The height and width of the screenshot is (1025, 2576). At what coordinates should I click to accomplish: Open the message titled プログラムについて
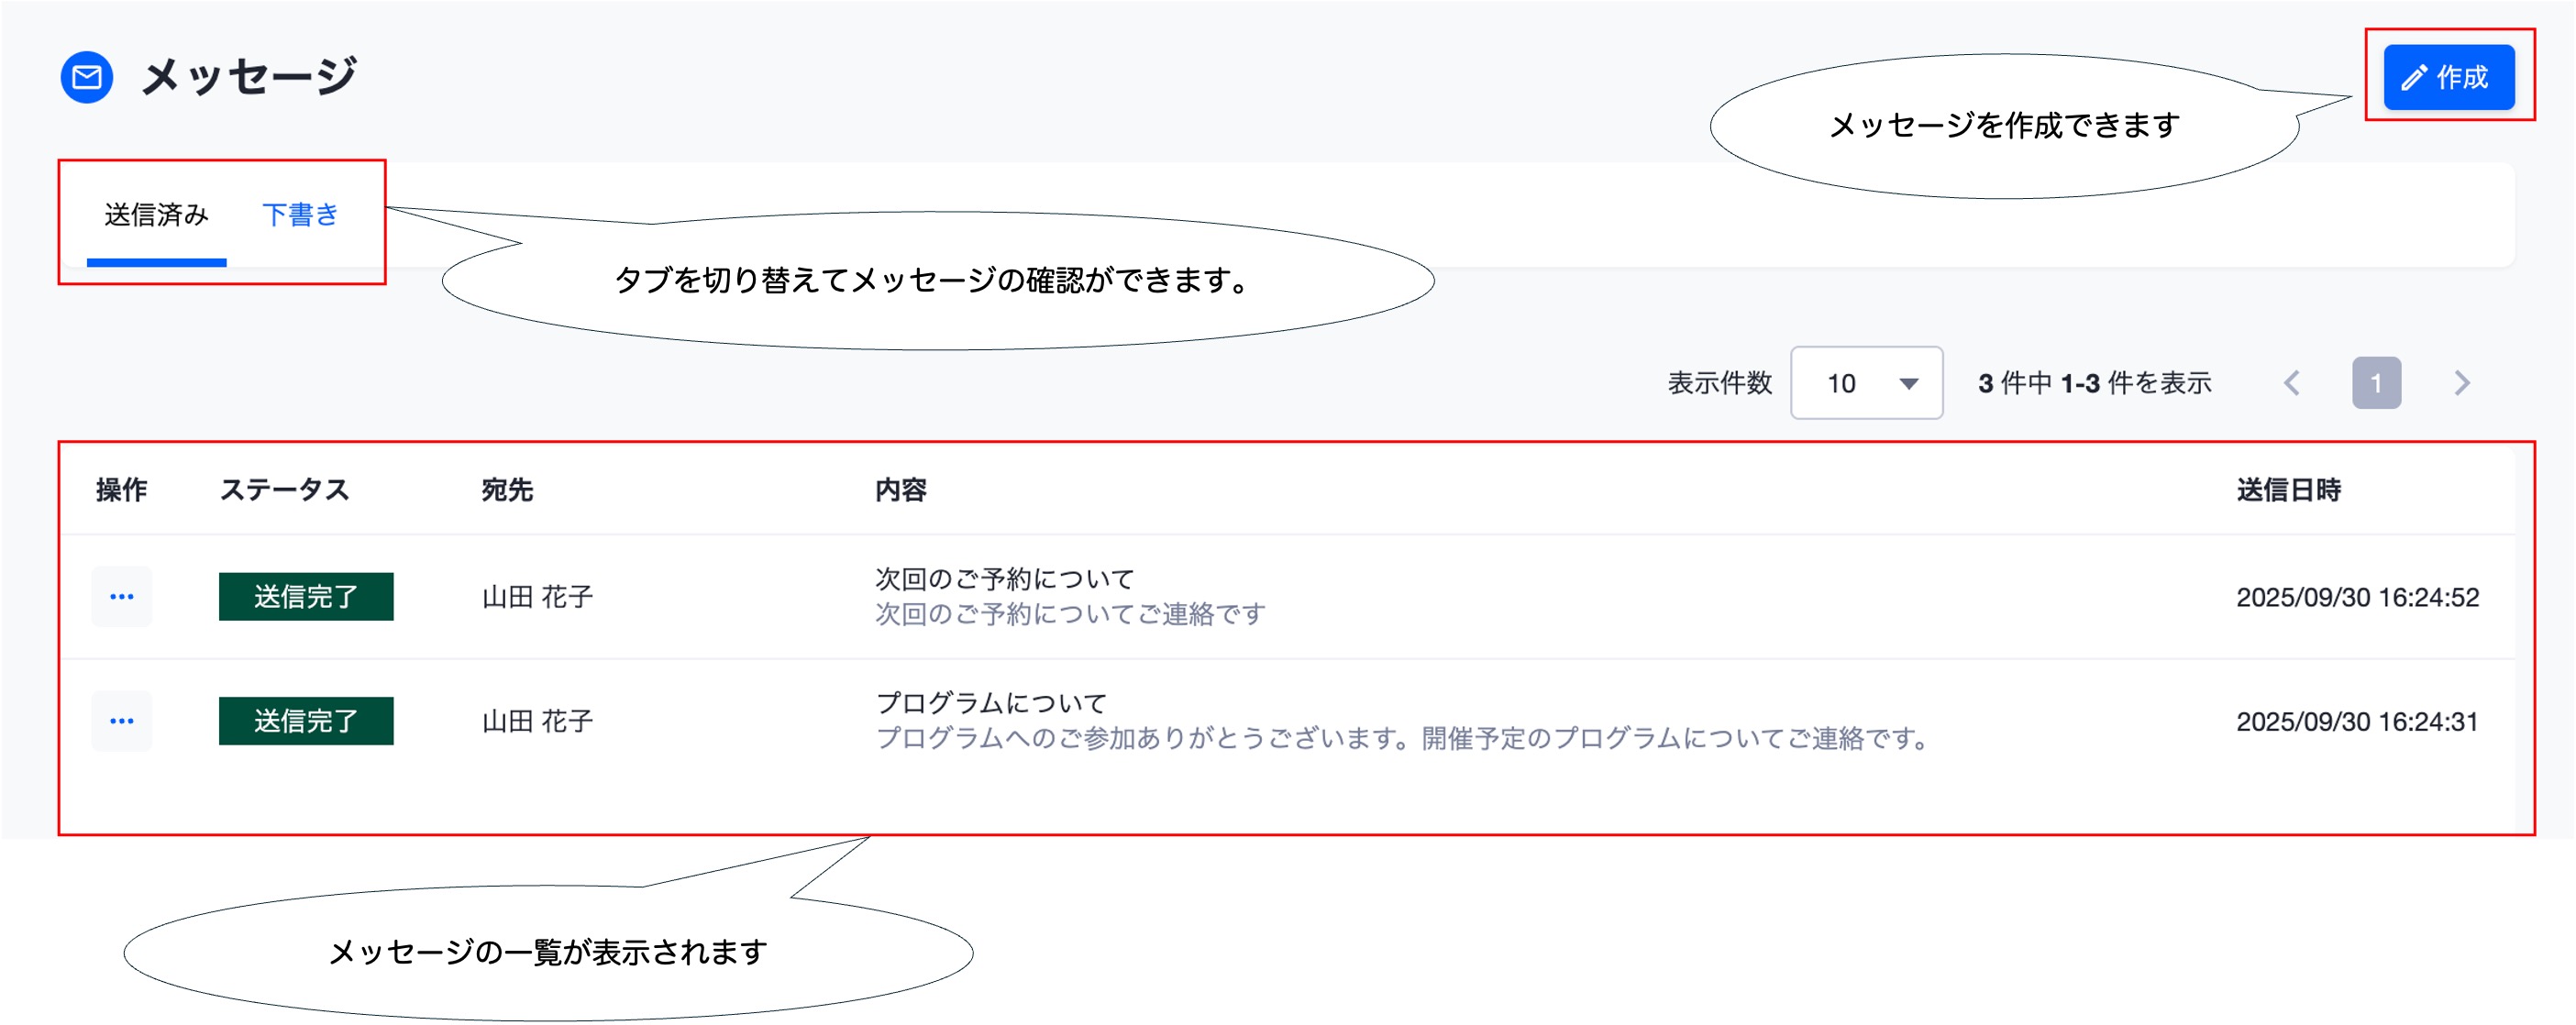click(991, 703)
